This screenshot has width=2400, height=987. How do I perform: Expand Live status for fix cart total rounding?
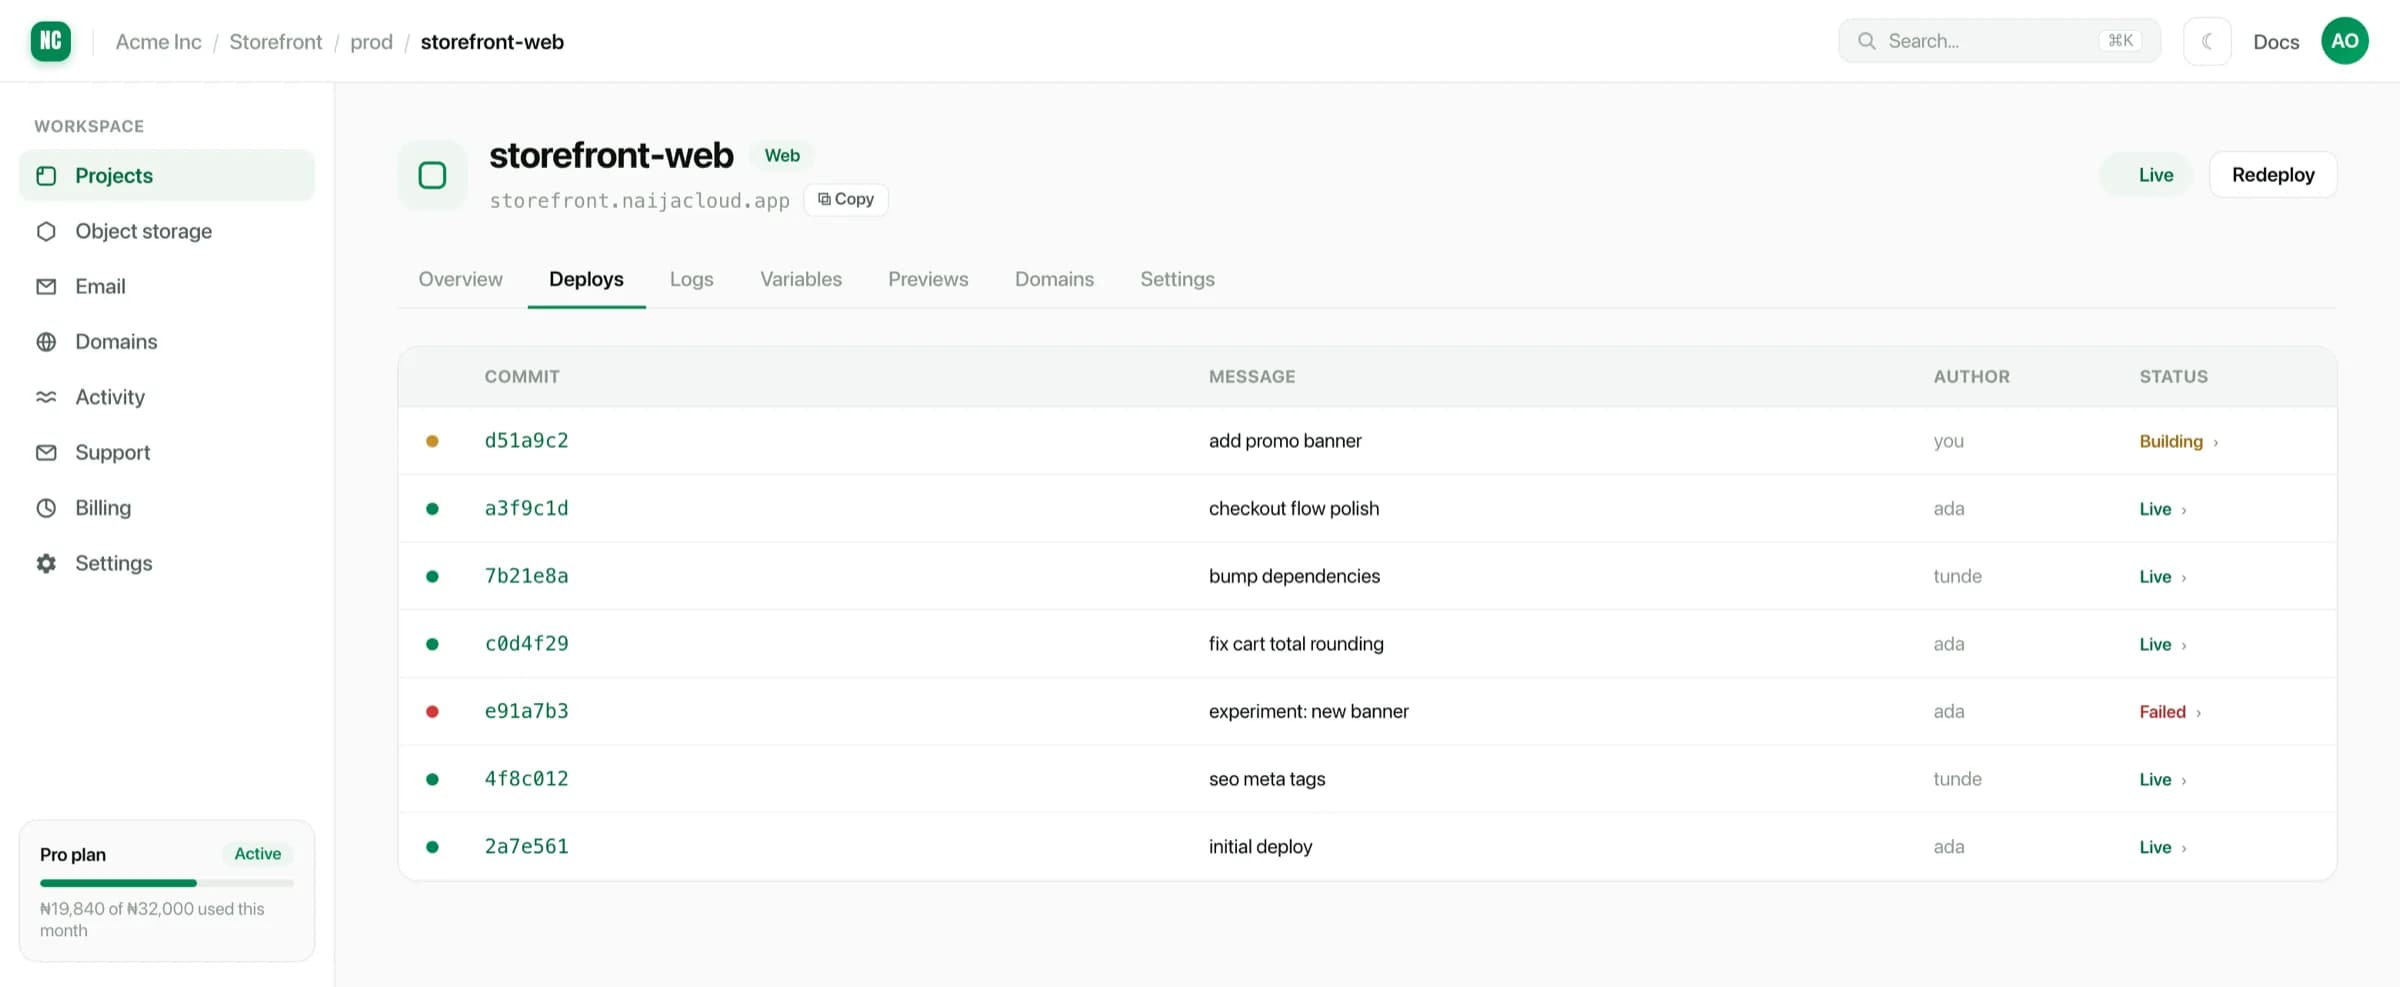pos(2183,645)
